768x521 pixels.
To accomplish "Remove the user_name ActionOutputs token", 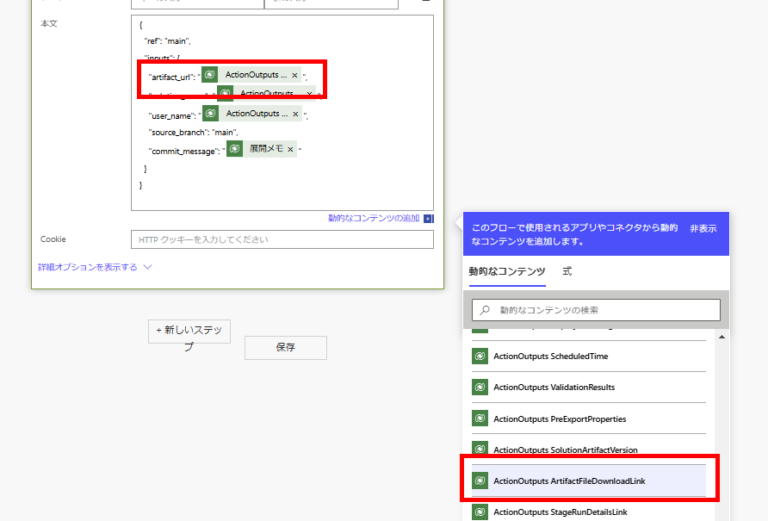I will pyautogui.click(x=294, y=114).
